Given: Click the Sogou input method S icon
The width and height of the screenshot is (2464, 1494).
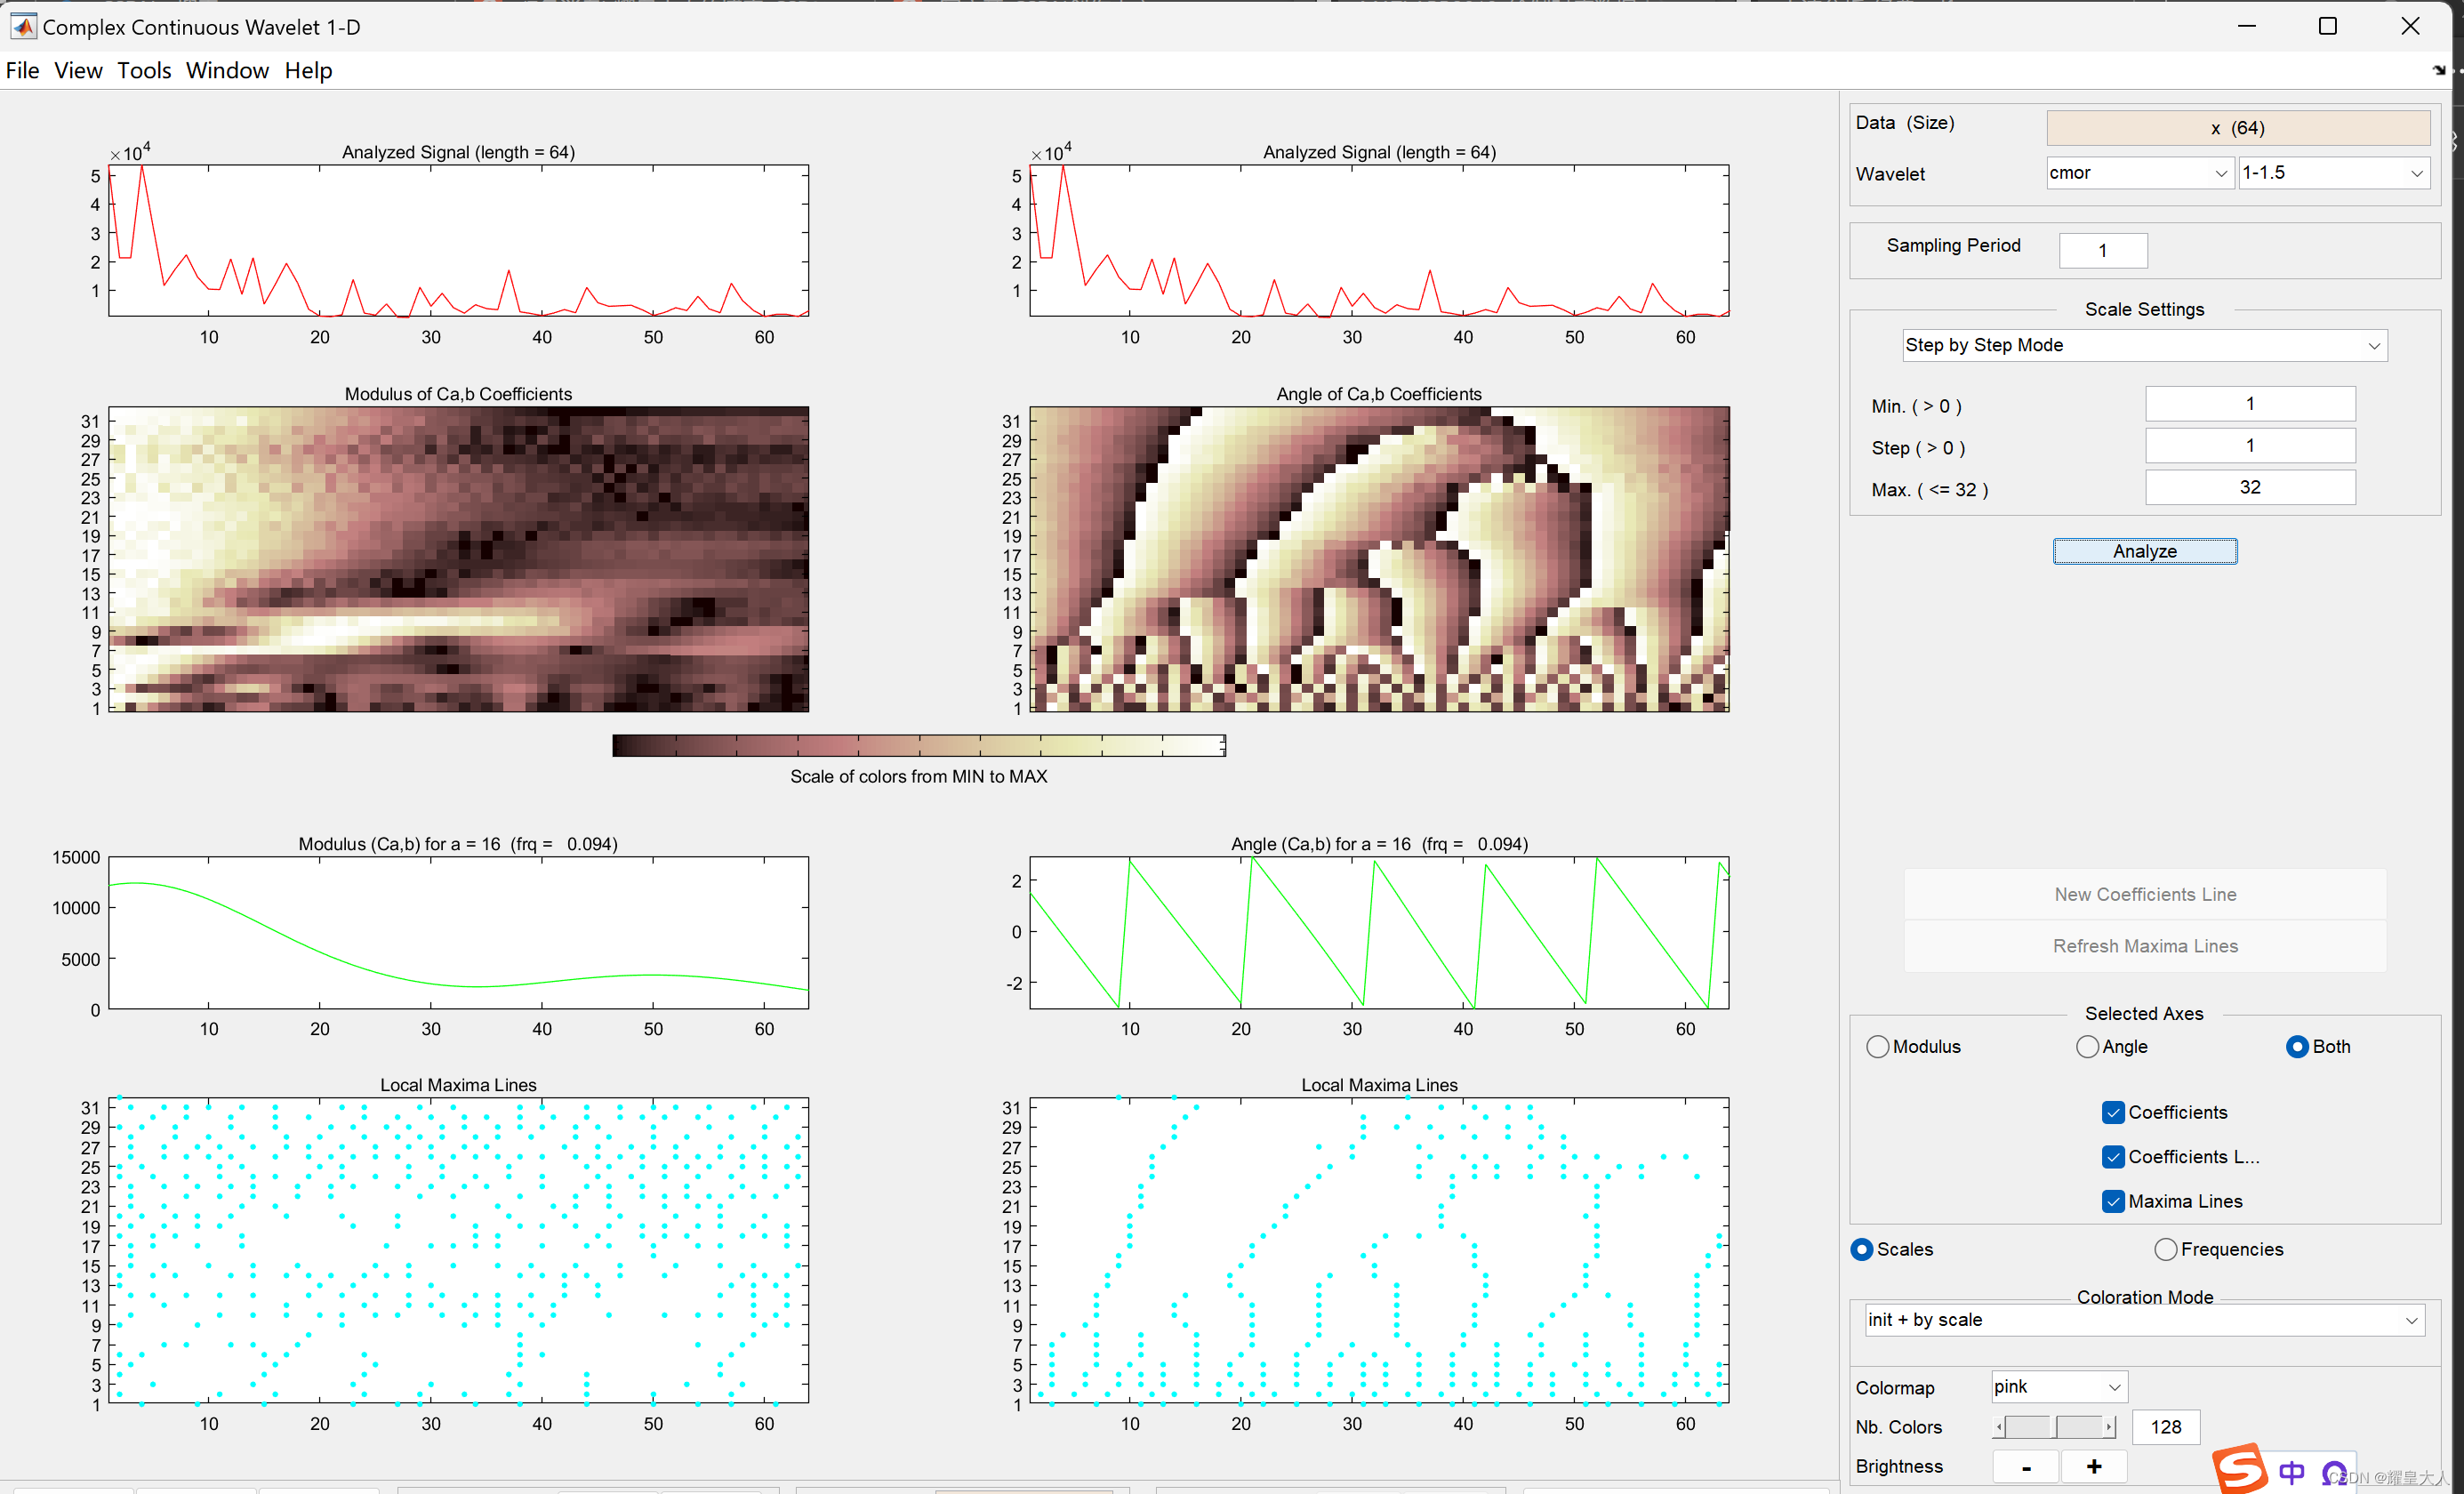Looking at the screenshot, I should click(x=2239, y=1469).
